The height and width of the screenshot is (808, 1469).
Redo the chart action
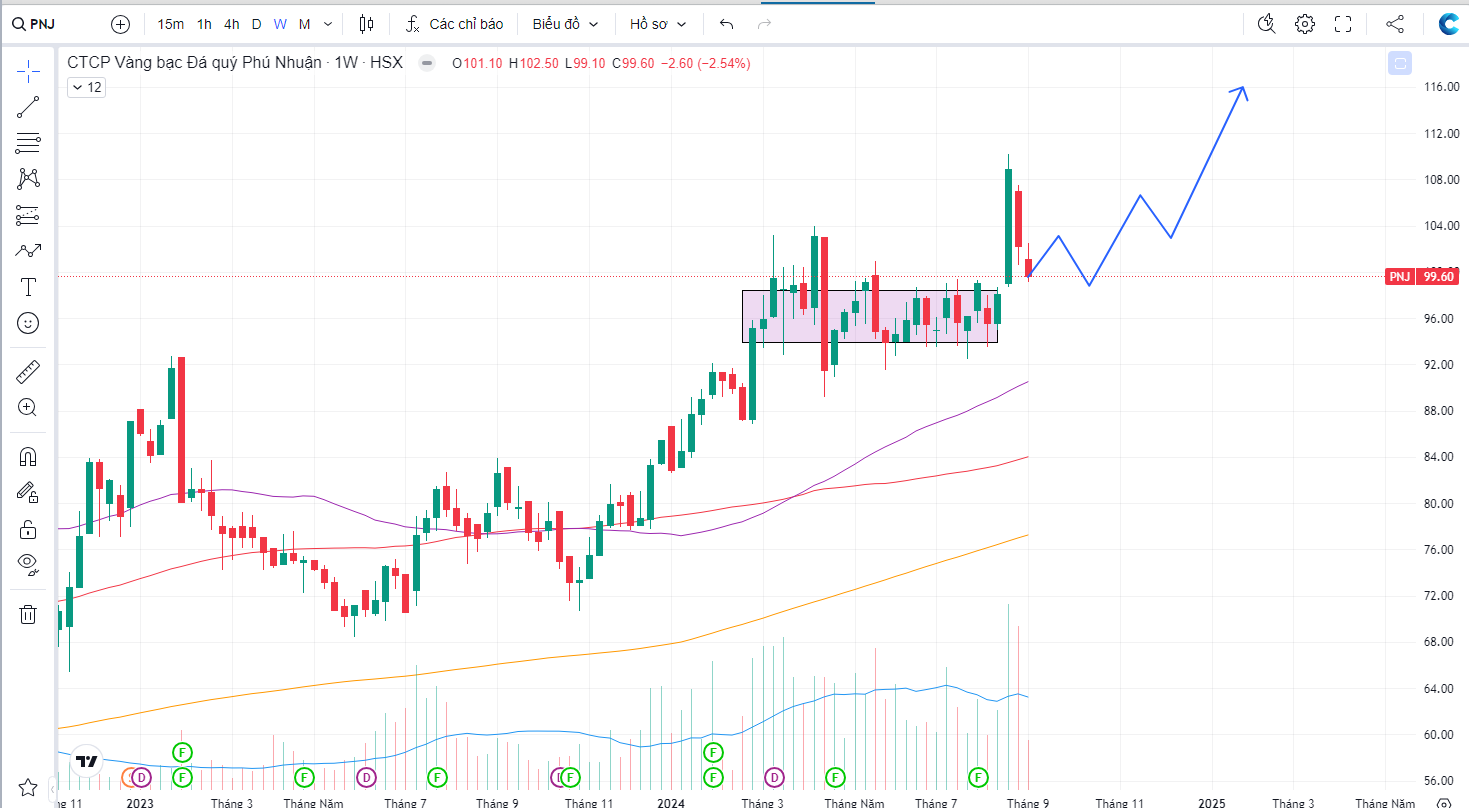click(765, 24)
